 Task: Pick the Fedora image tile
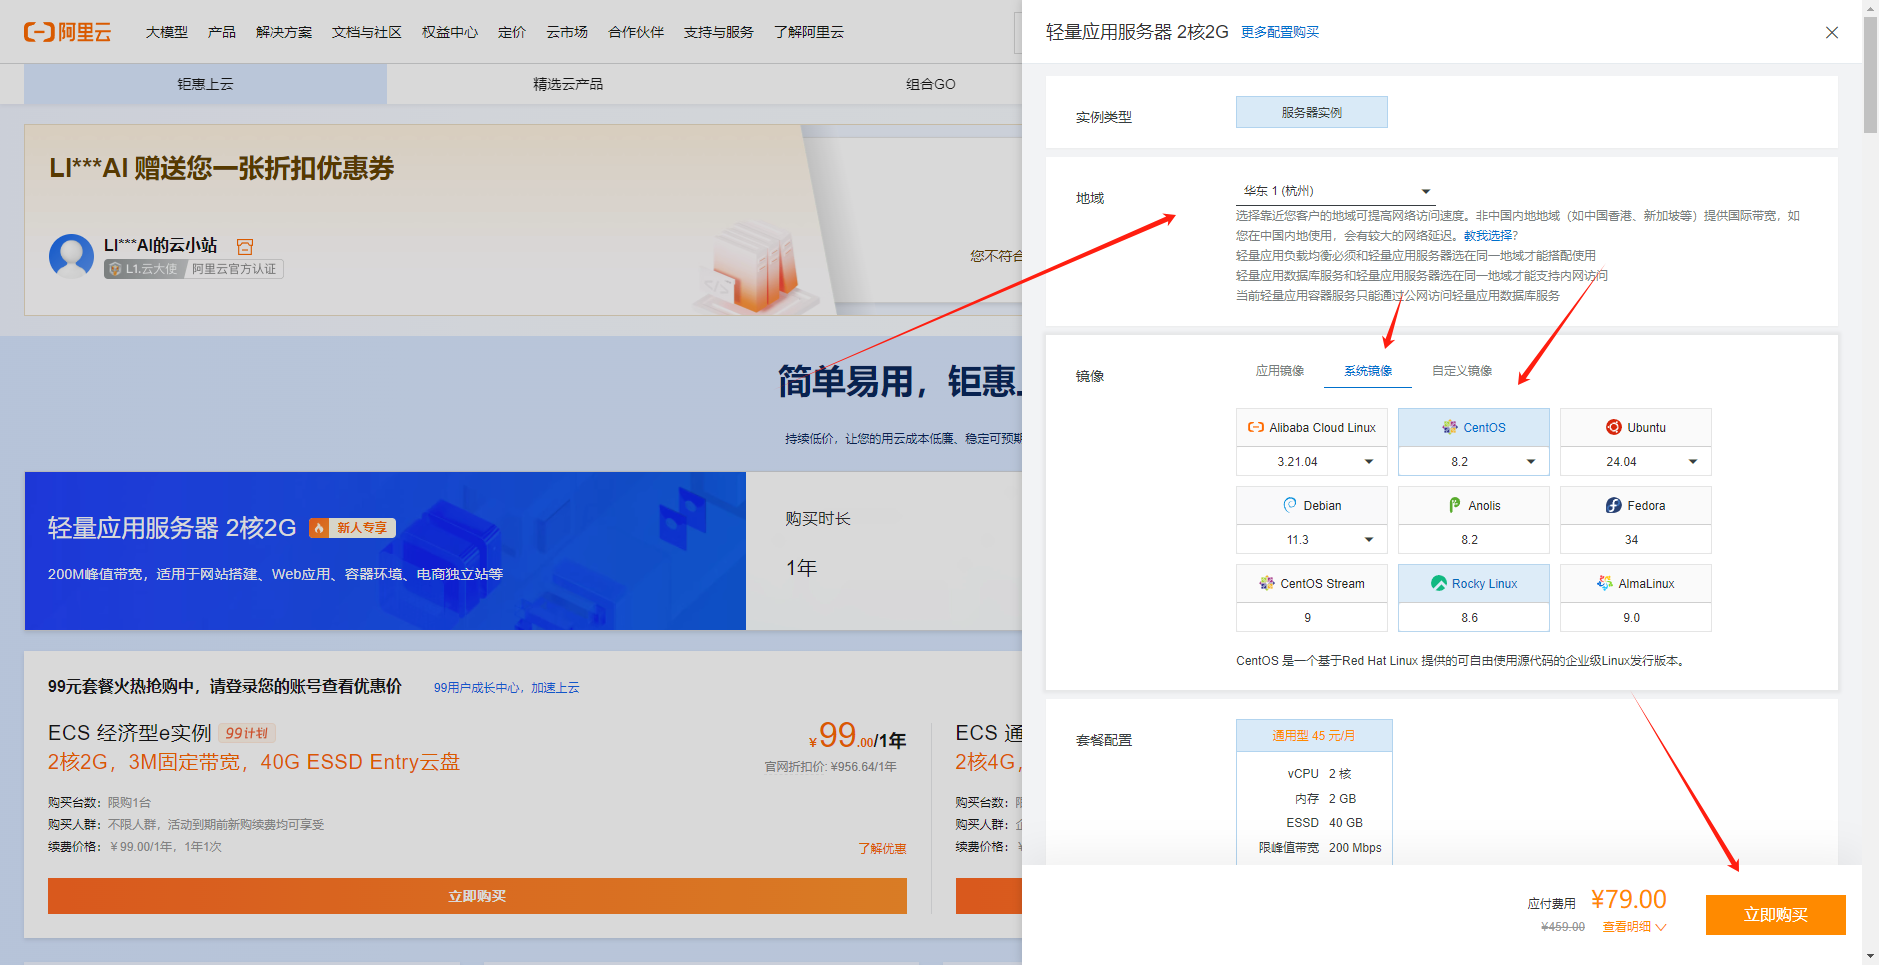[x=1635, y=505]
